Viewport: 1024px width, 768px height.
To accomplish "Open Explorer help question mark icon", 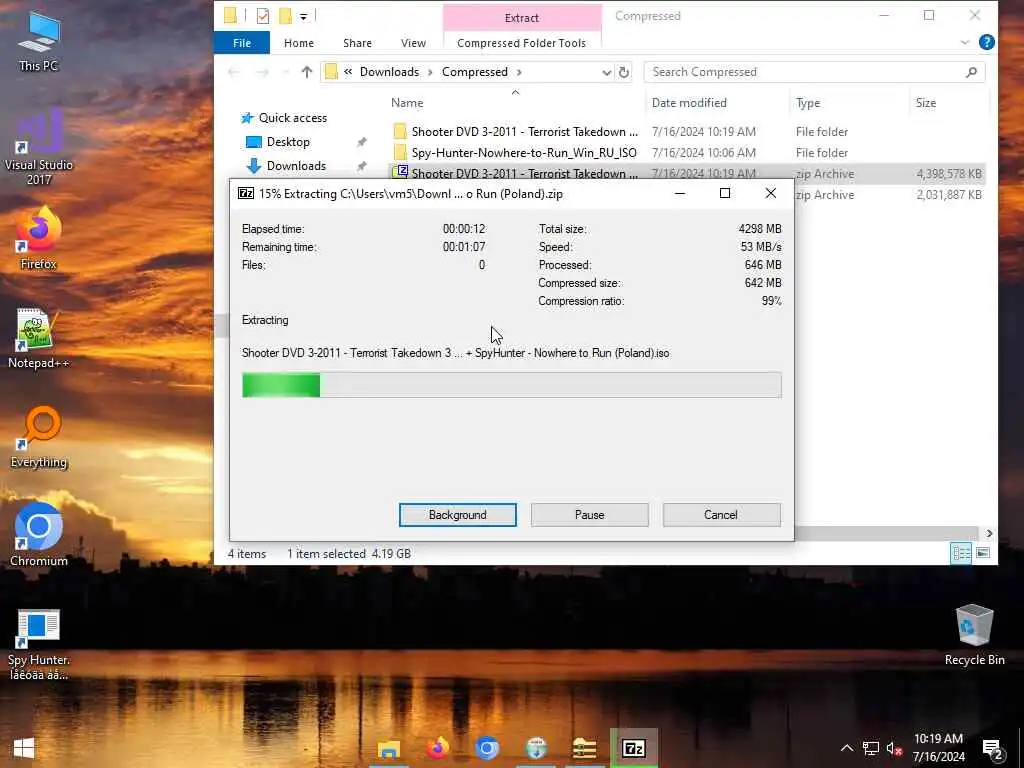I will coord(986,42).
